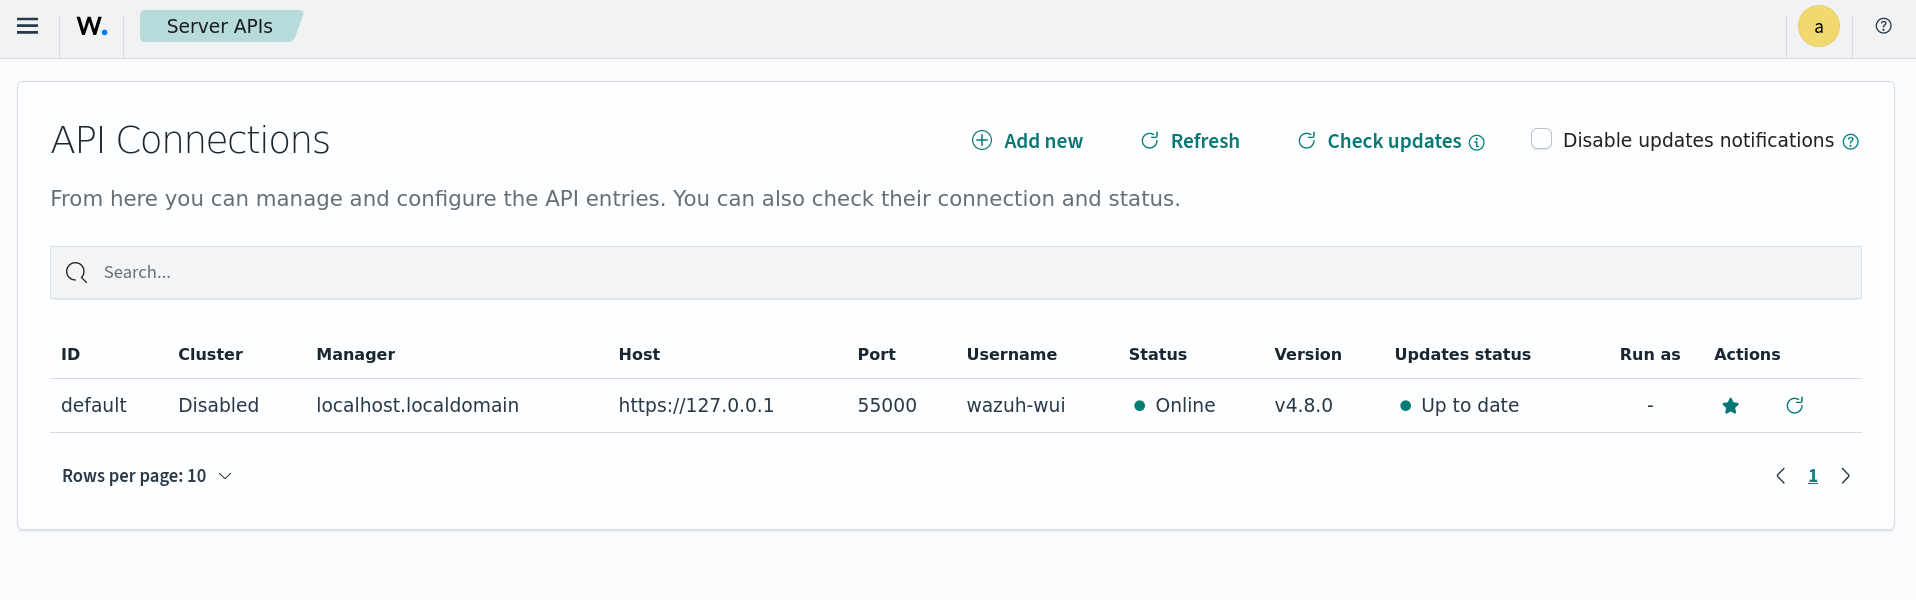Expand Rows per page dropdown
The image size is (1916, 600).
point(147,476)
